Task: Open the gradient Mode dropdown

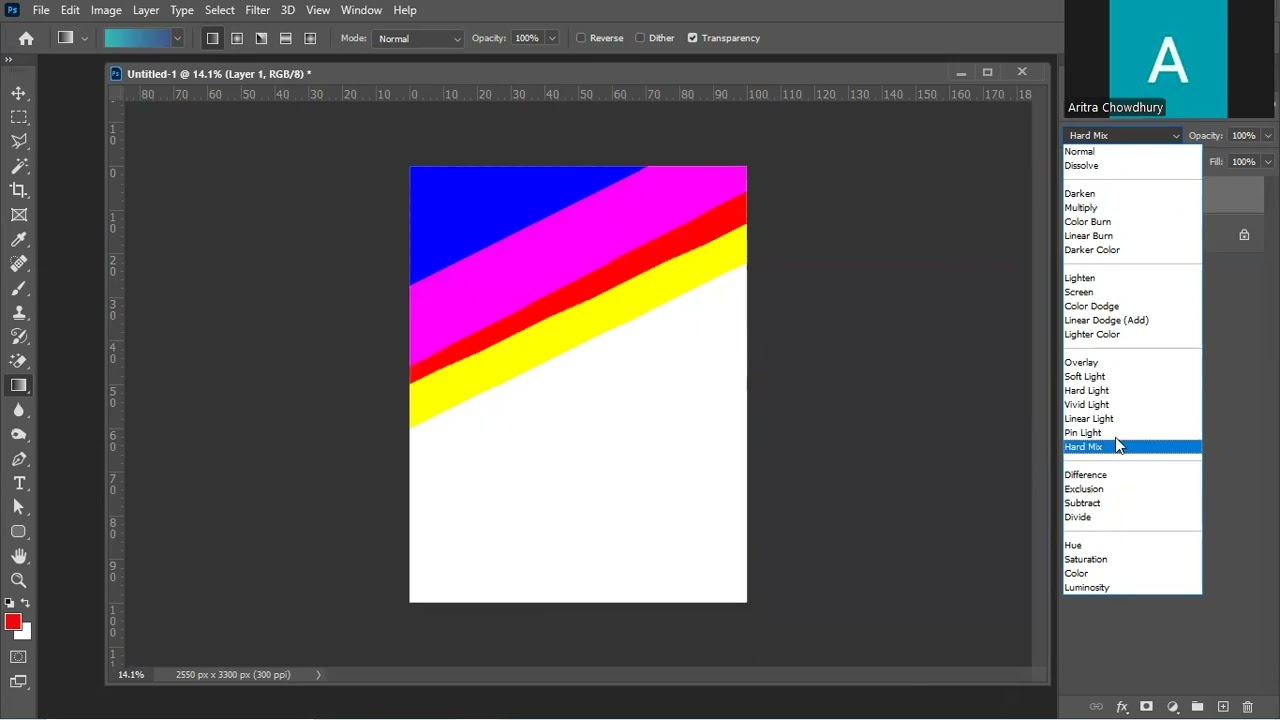Action: (x=418, y=38)
